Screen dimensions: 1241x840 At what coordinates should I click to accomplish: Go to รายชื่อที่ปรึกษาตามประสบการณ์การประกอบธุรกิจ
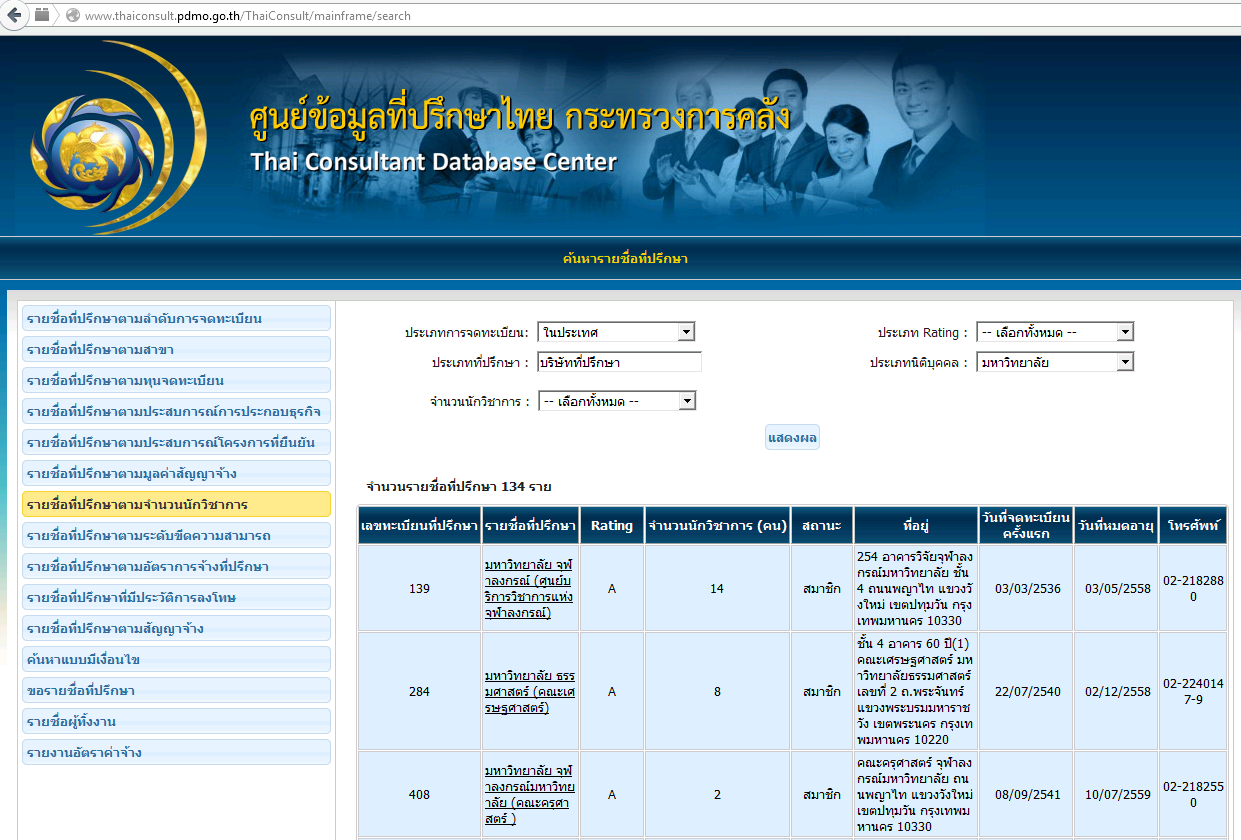tap(176, 412)
